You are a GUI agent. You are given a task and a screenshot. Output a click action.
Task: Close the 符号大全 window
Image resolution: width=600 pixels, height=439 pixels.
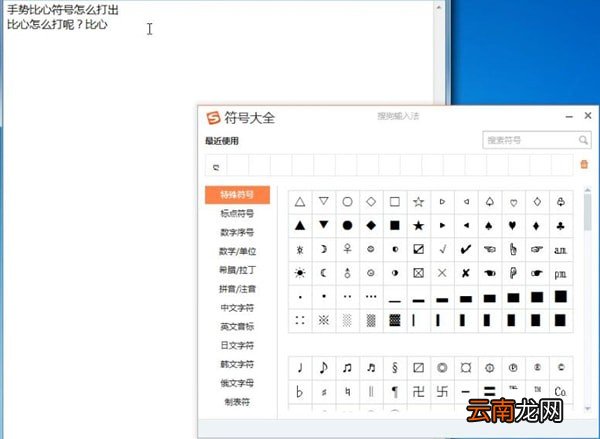(588, 116)
